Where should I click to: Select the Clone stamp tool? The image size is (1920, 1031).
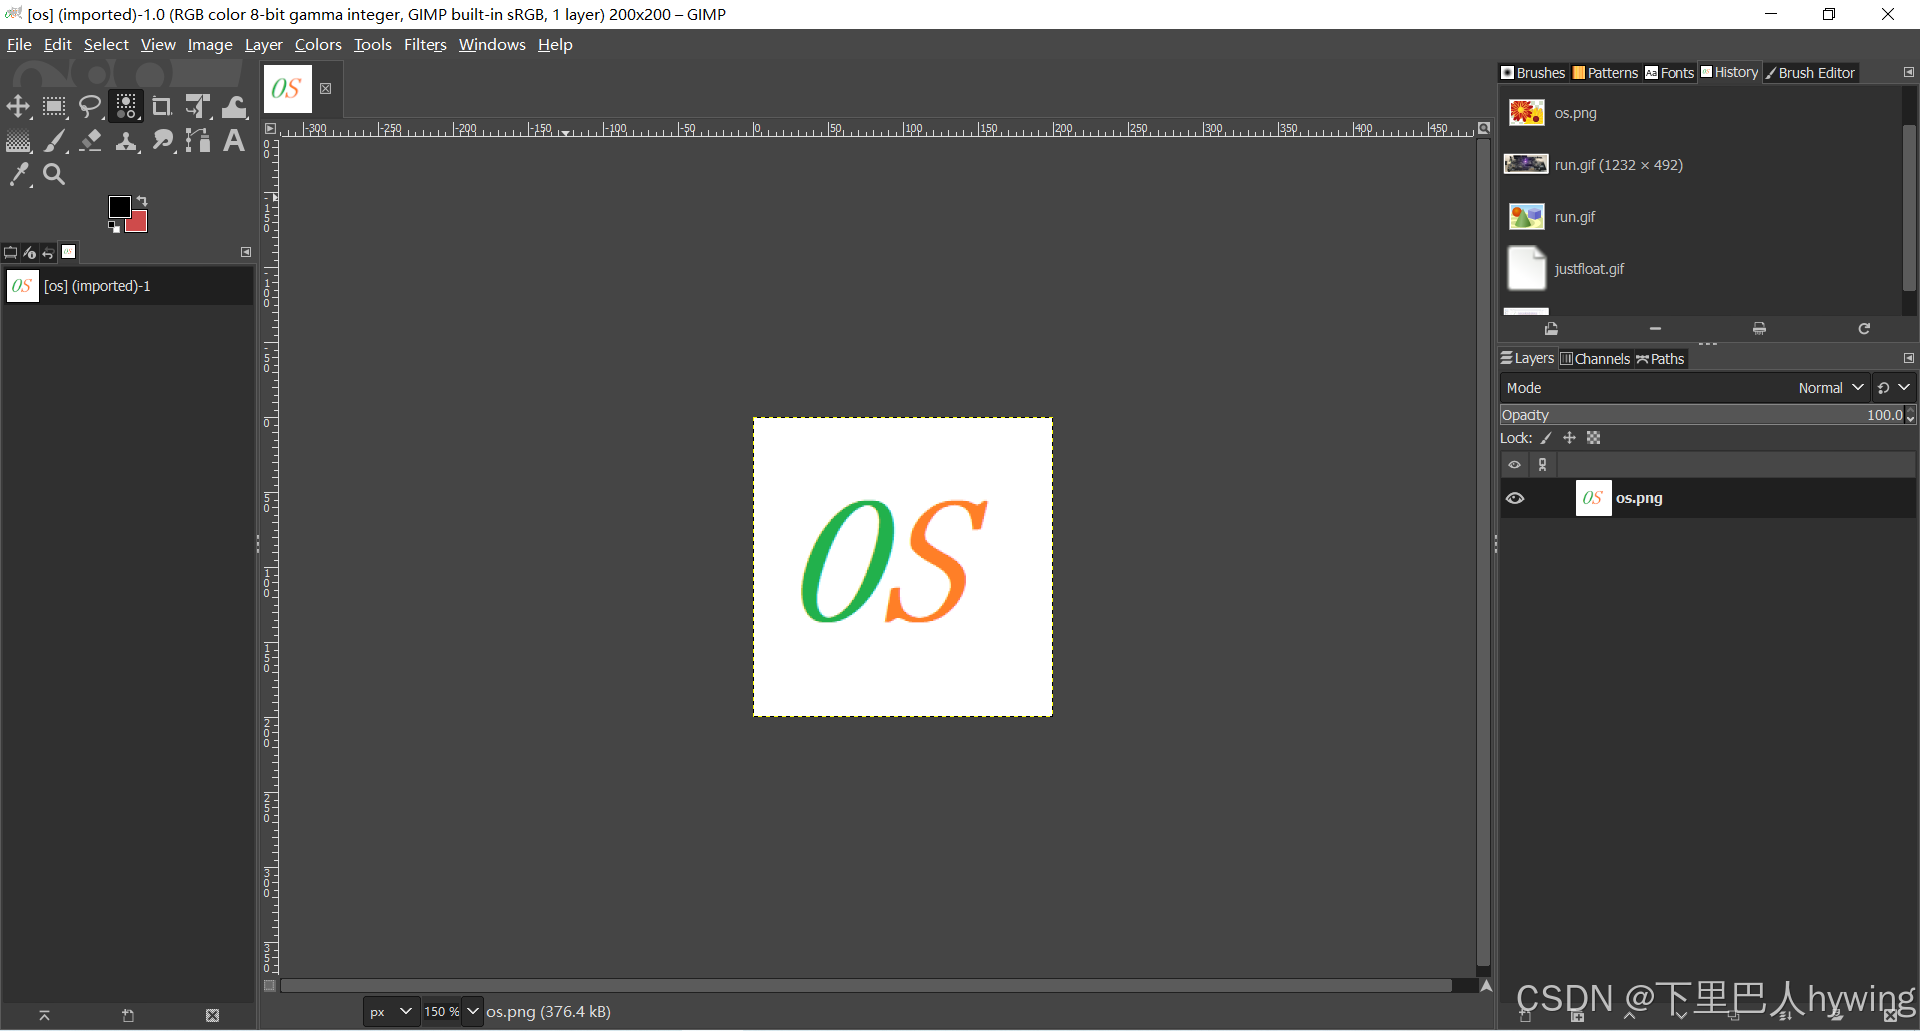tap(126, 141)
